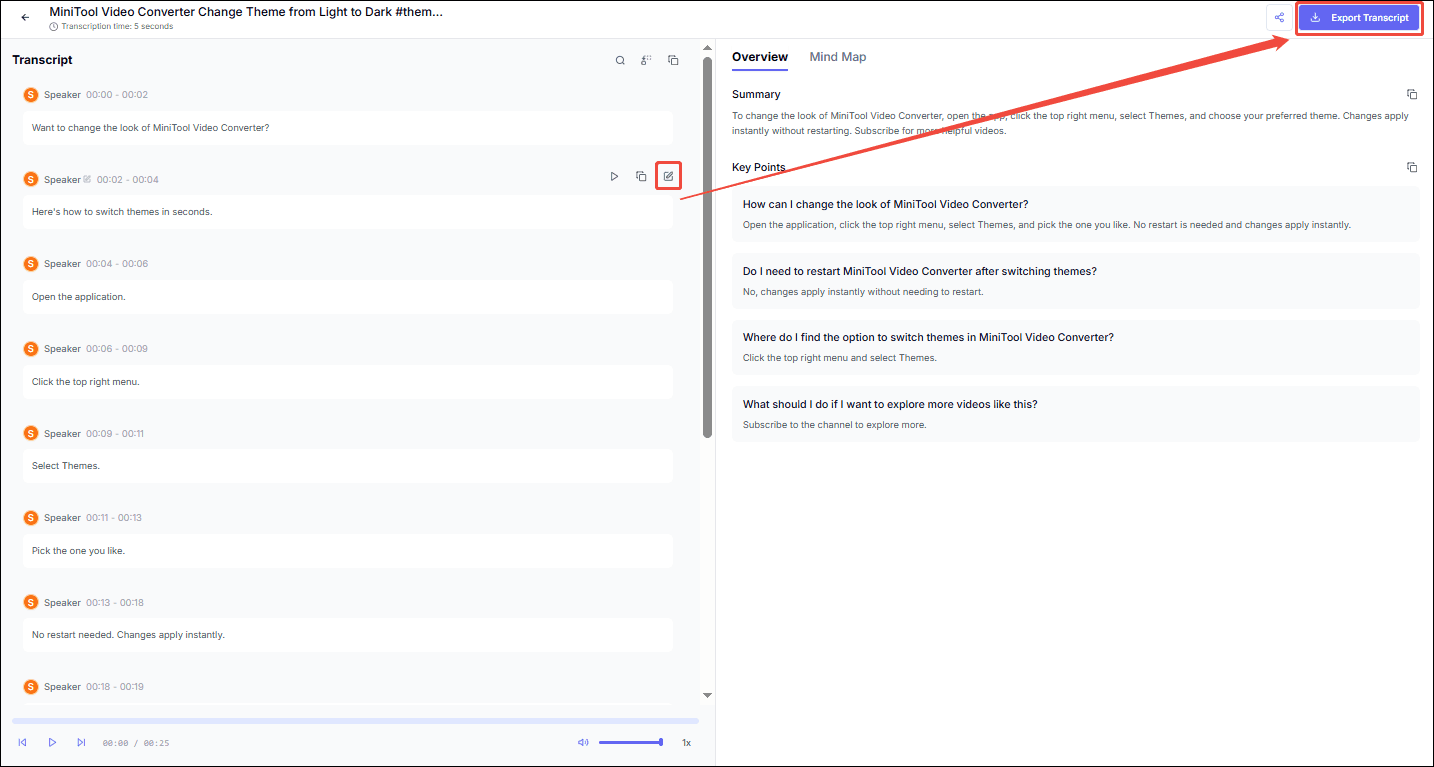Copy the Key Points section
This screenshot has width=1434, height=767.
(x=1412, y=167)
